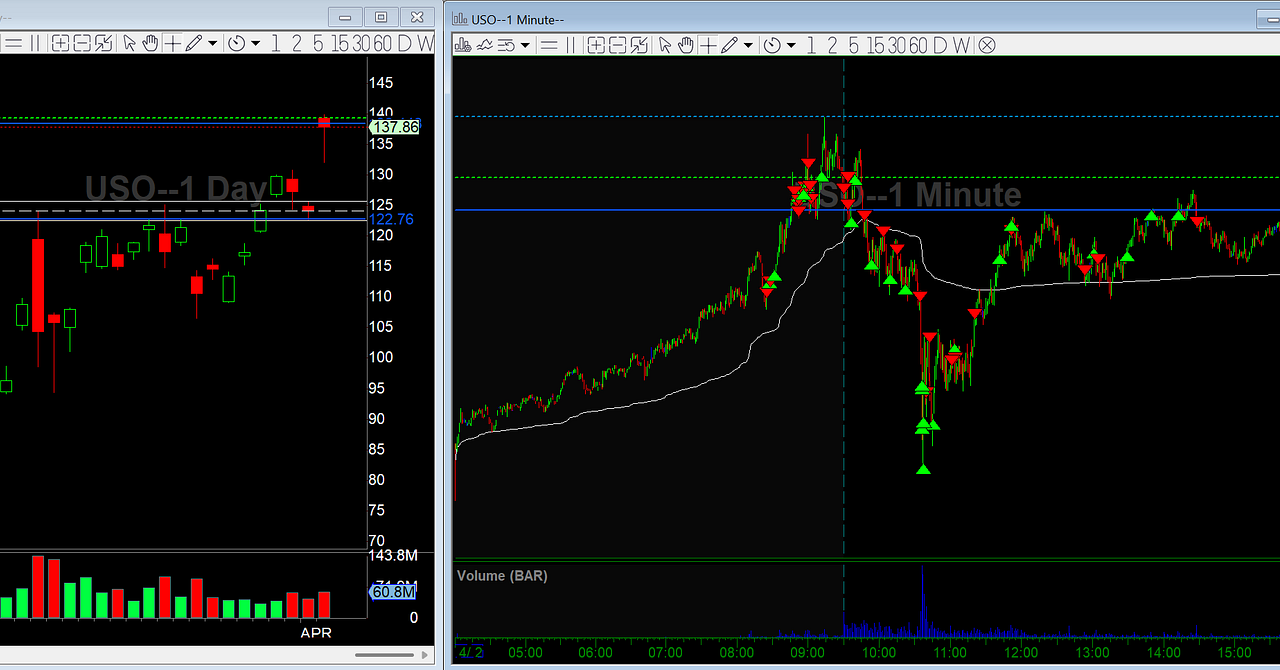This screenshot has height=670, width=1280.
Task: Click circled X icon in 1 Minute toolbar
Action: (x=987, y=45)
